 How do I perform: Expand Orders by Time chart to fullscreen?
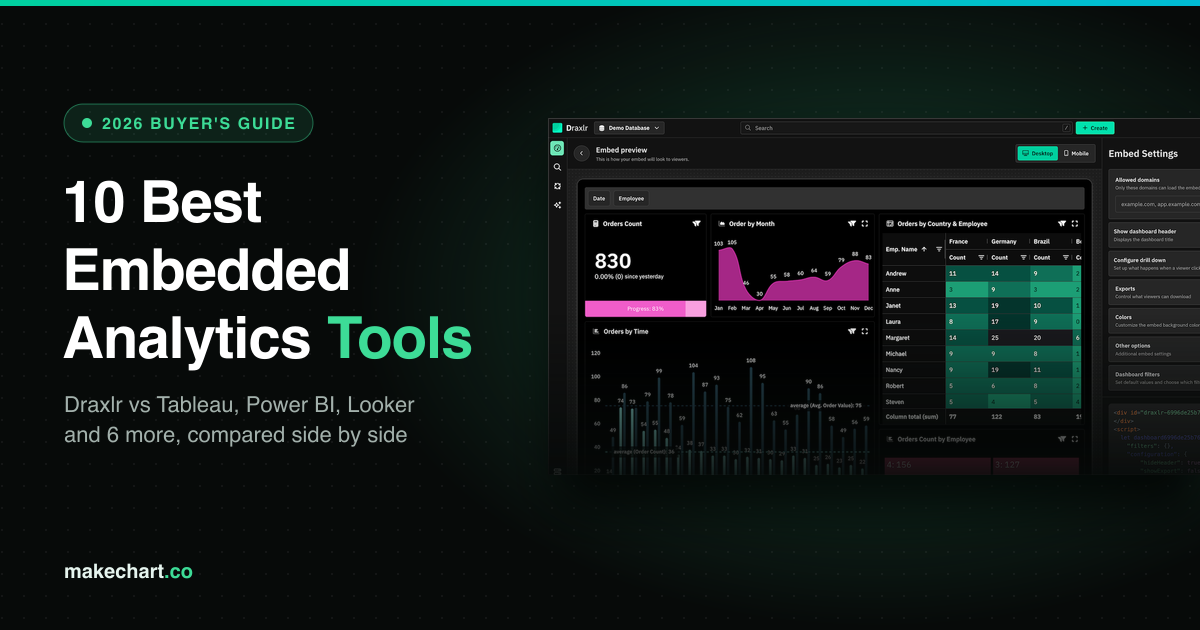[865, 331]
